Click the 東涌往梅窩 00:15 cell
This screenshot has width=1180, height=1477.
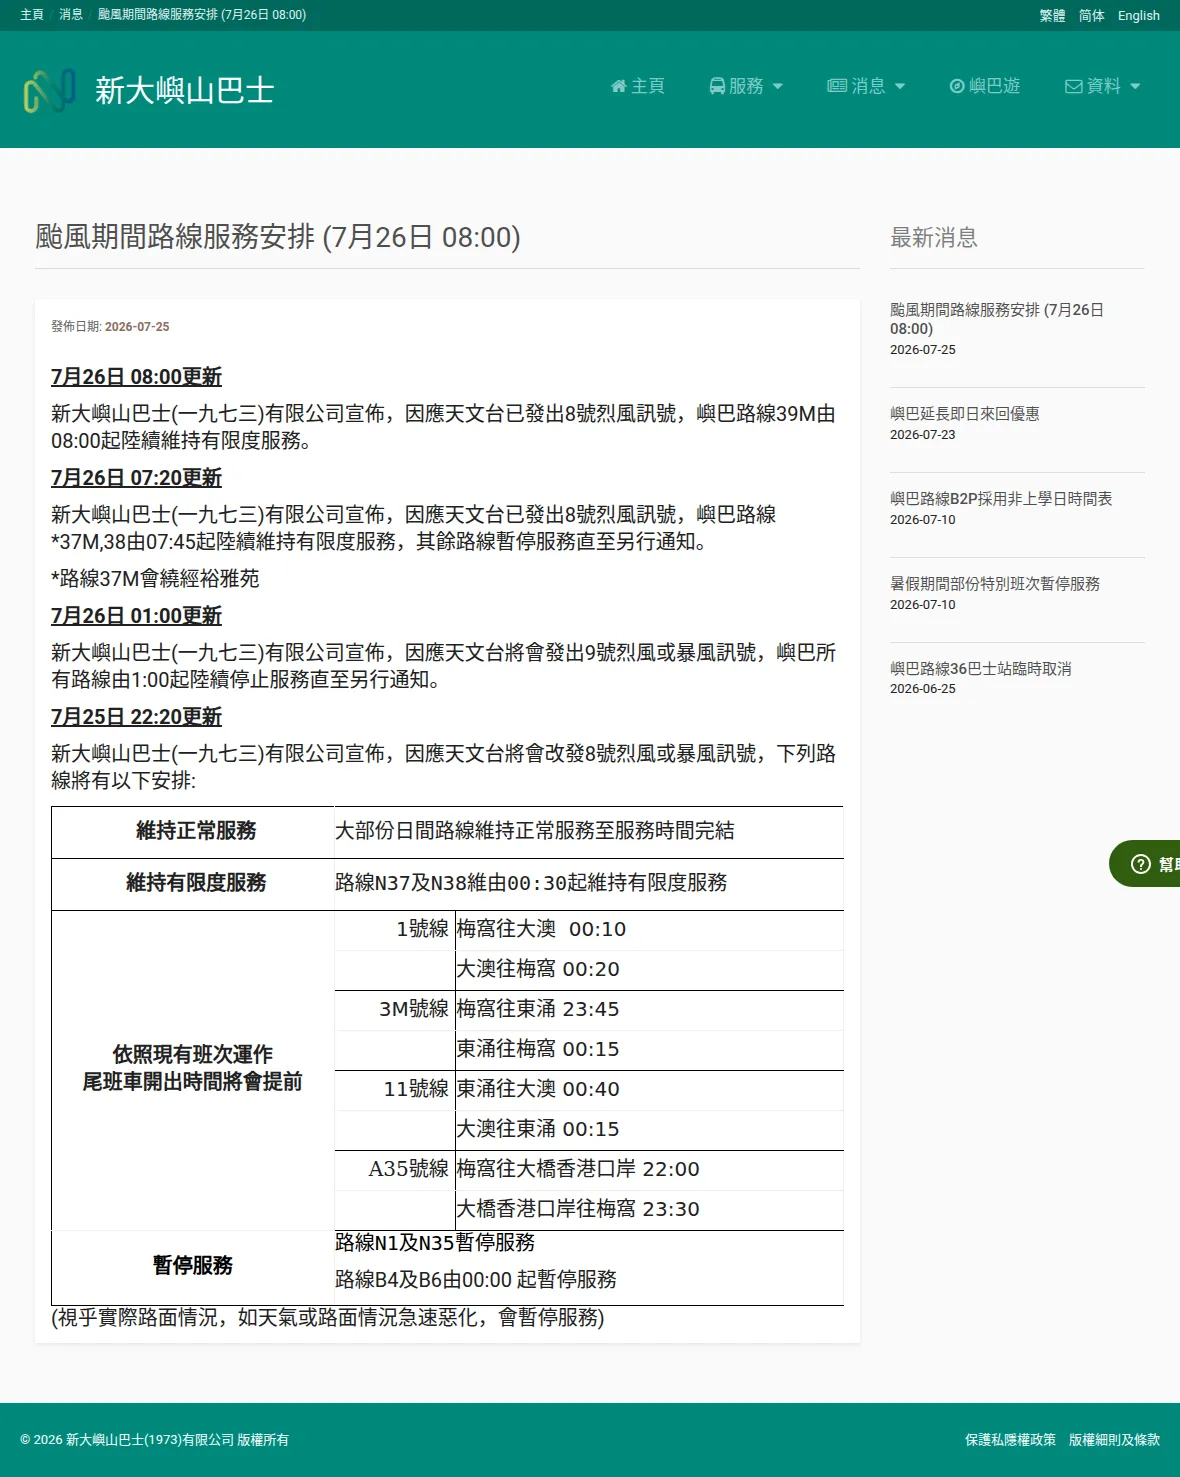(649, 1050)
